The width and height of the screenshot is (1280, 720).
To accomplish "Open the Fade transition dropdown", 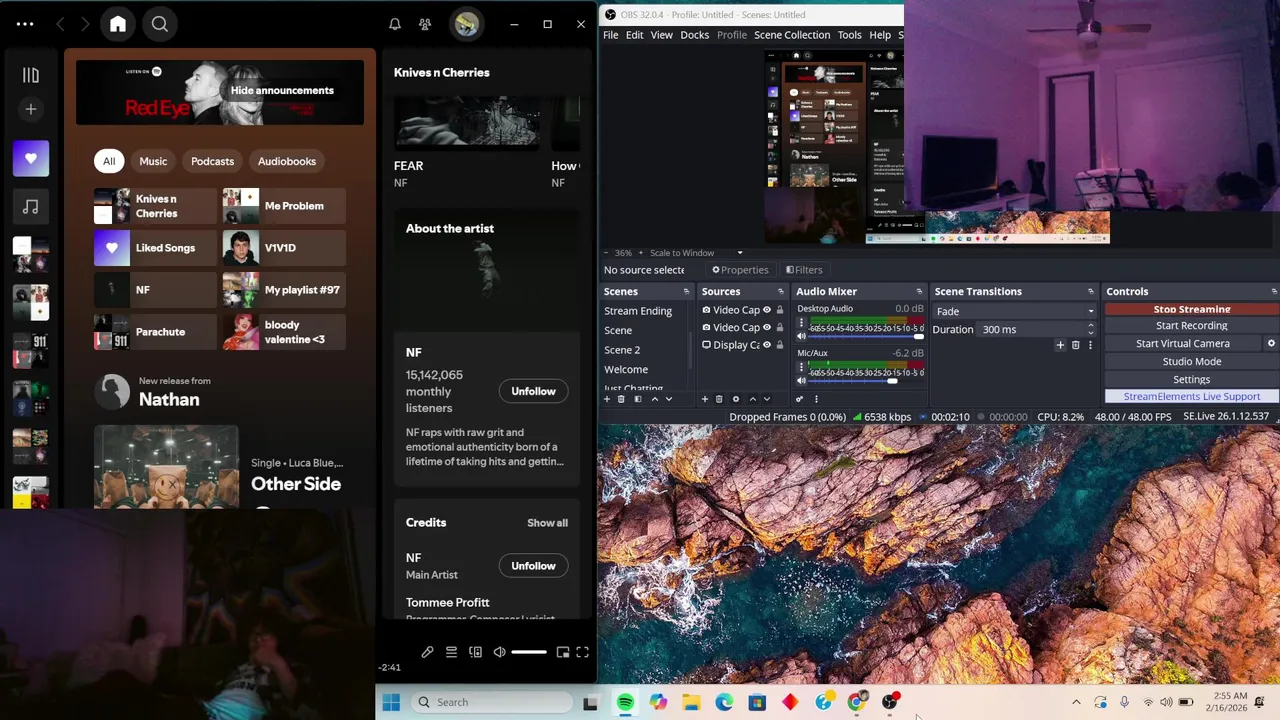I will point(1013,311).
